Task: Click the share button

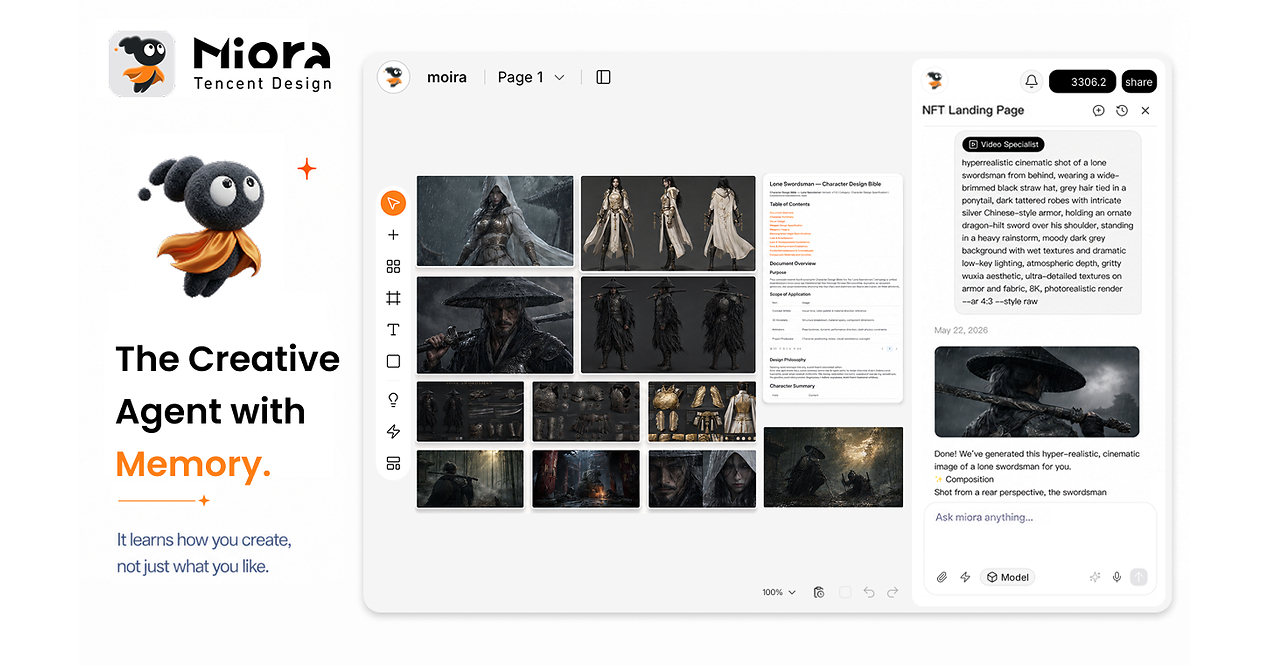Action: (x=1138, y=82)
